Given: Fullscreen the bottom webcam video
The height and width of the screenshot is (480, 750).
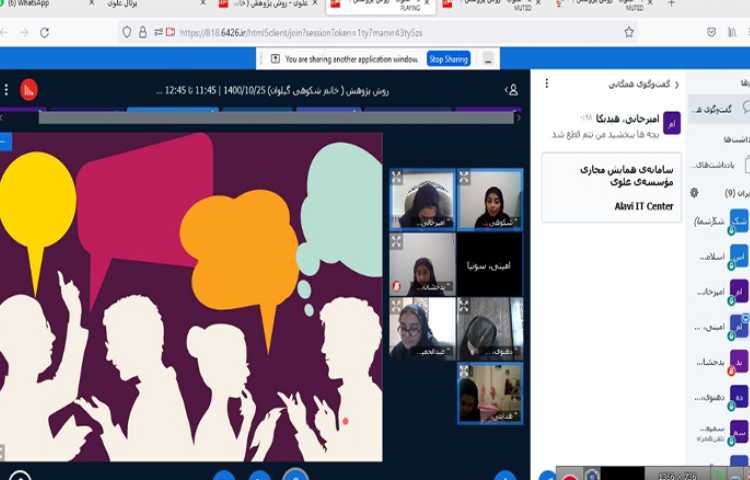Looking at the screenshot, I should [x=464, y=371].
